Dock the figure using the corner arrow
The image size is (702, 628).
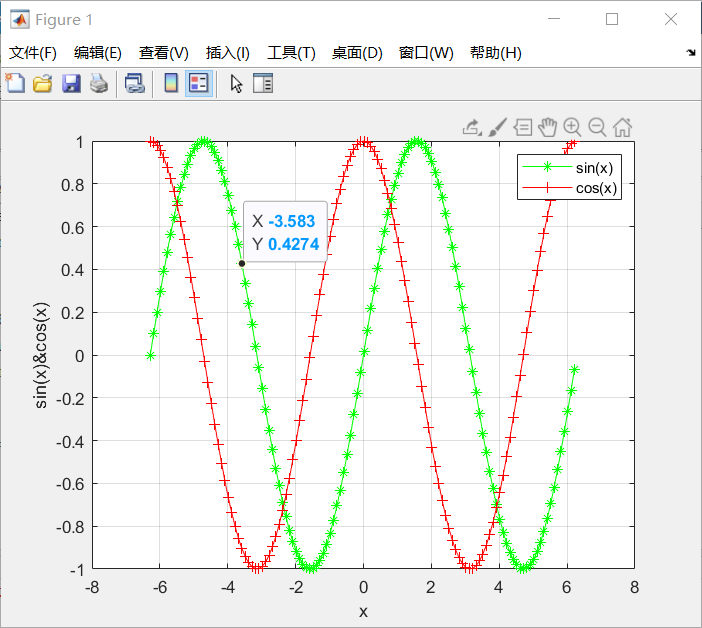pyautogui.click(x=691, y=53)
